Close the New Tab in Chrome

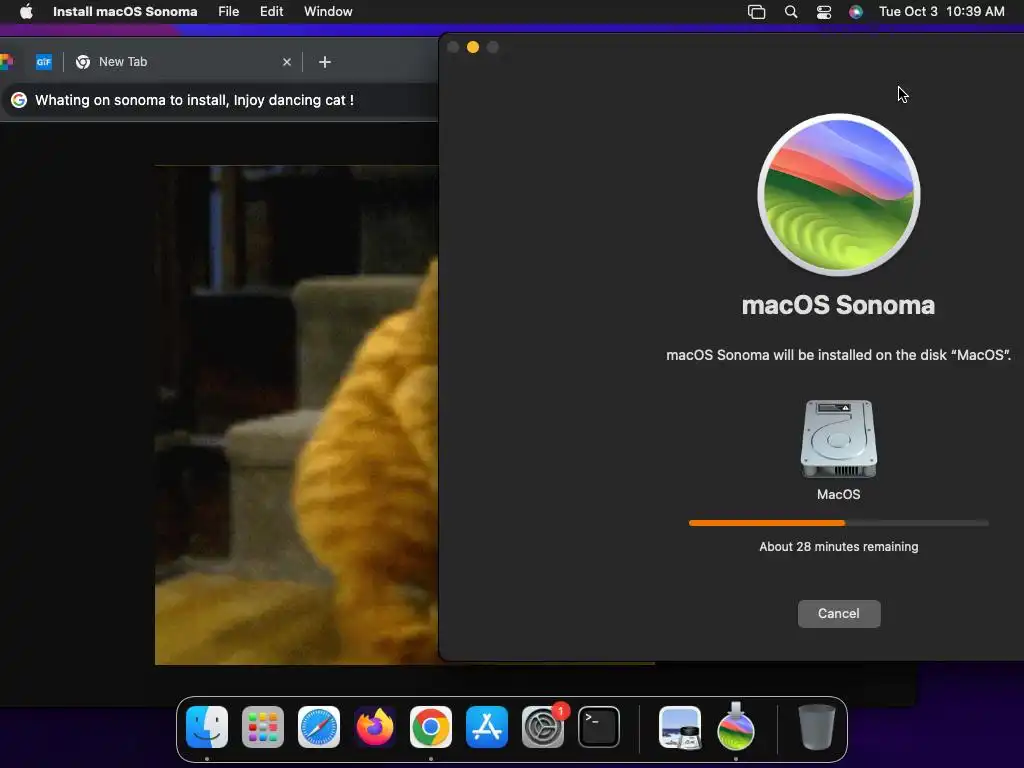pyautogui.click(x=287, y=61)
